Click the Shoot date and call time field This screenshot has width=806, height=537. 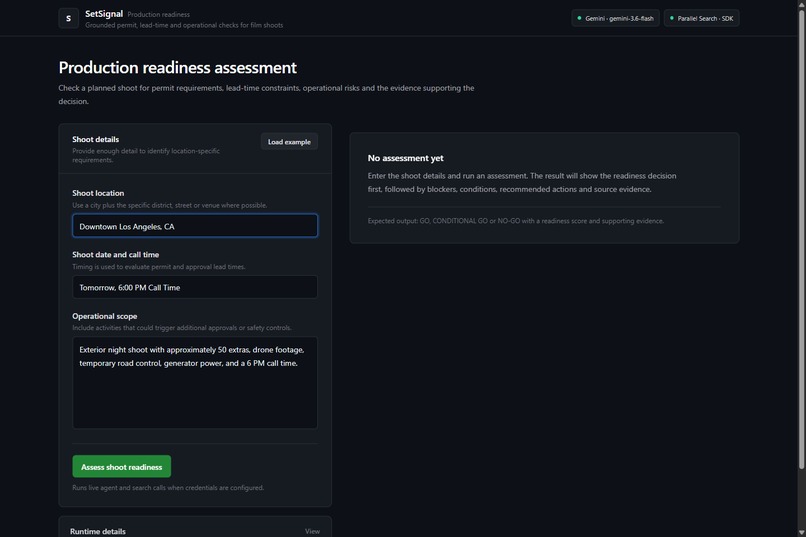coord(195,287)
